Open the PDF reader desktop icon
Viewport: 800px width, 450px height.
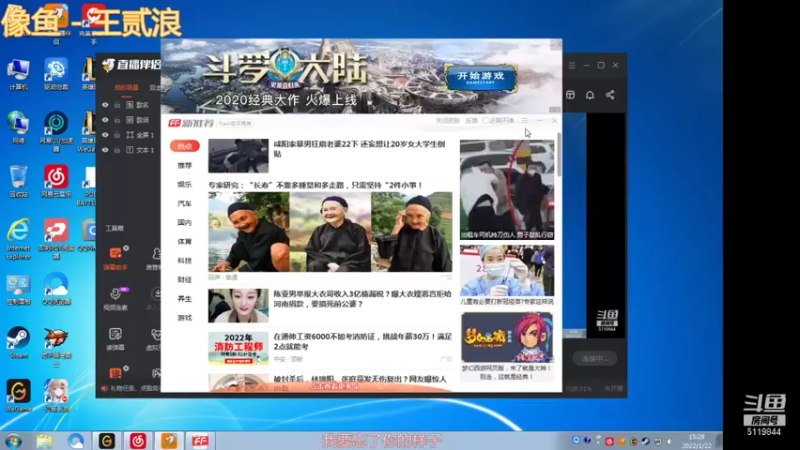(x=56, y=239)
